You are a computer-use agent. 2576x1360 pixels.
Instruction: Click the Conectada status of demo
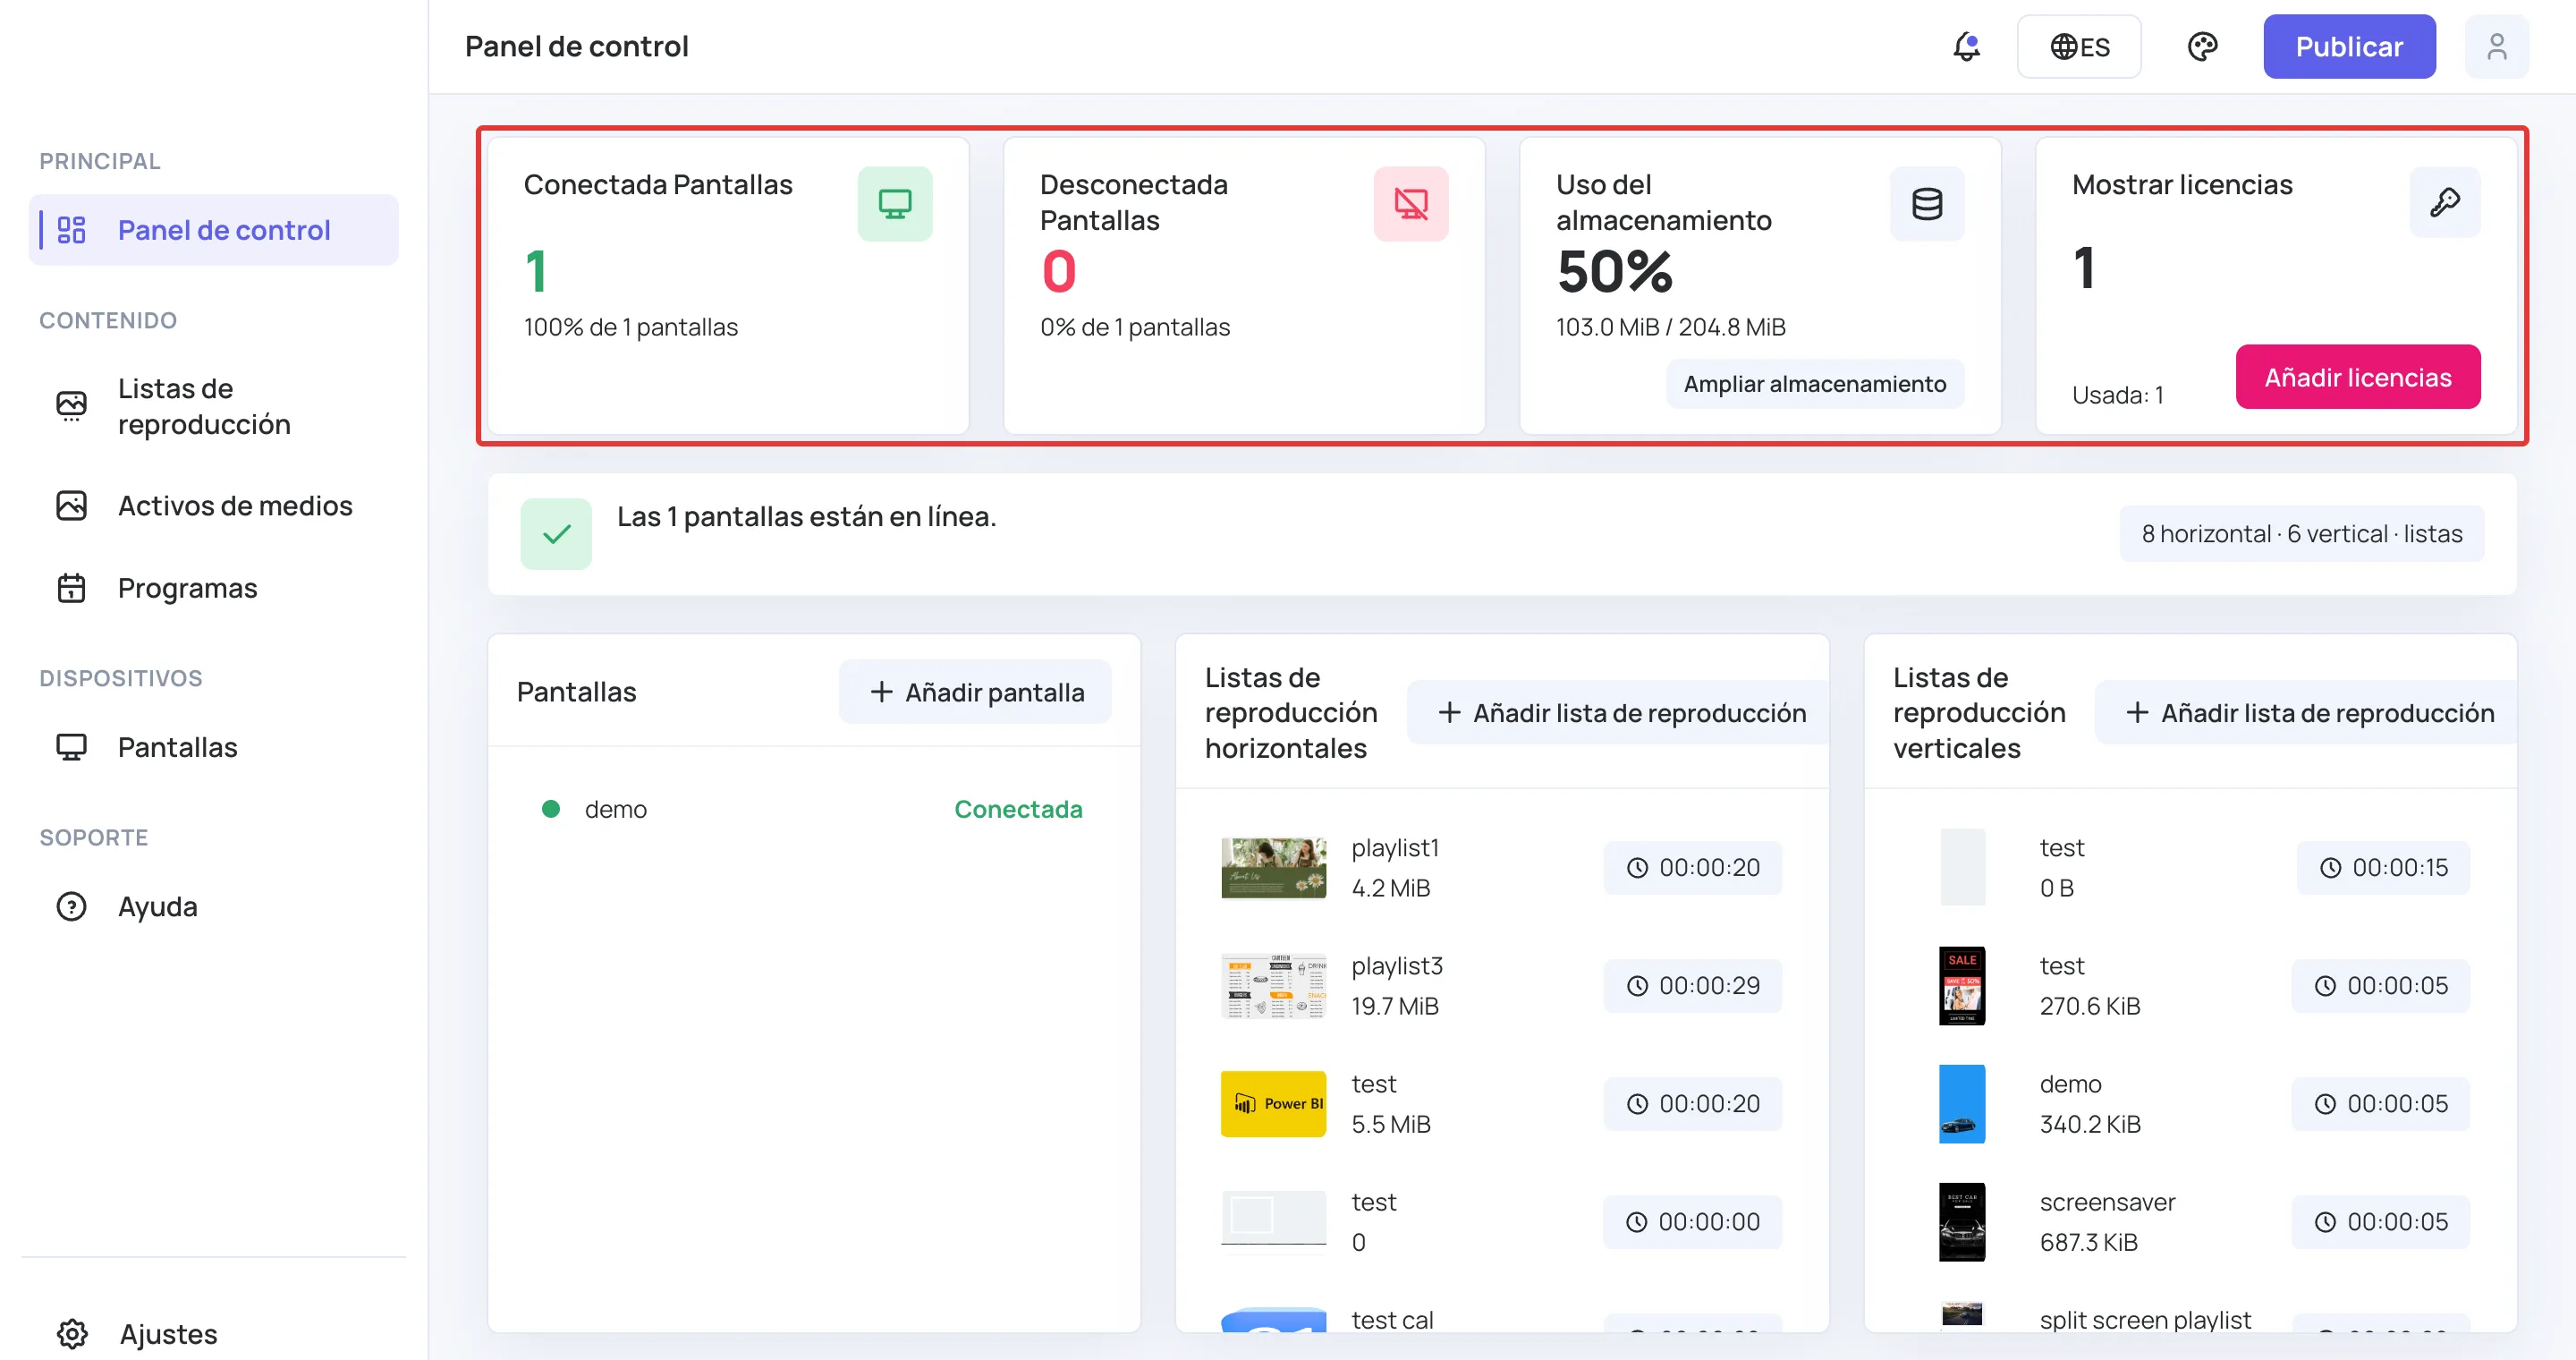click(1018, 809)
